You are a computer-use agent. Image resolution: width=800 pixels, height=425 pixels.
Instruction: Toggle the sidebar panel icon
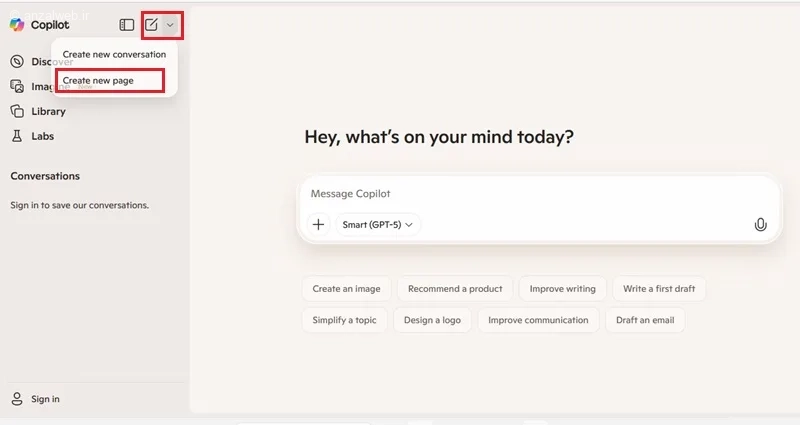click(x=127, y=25)
